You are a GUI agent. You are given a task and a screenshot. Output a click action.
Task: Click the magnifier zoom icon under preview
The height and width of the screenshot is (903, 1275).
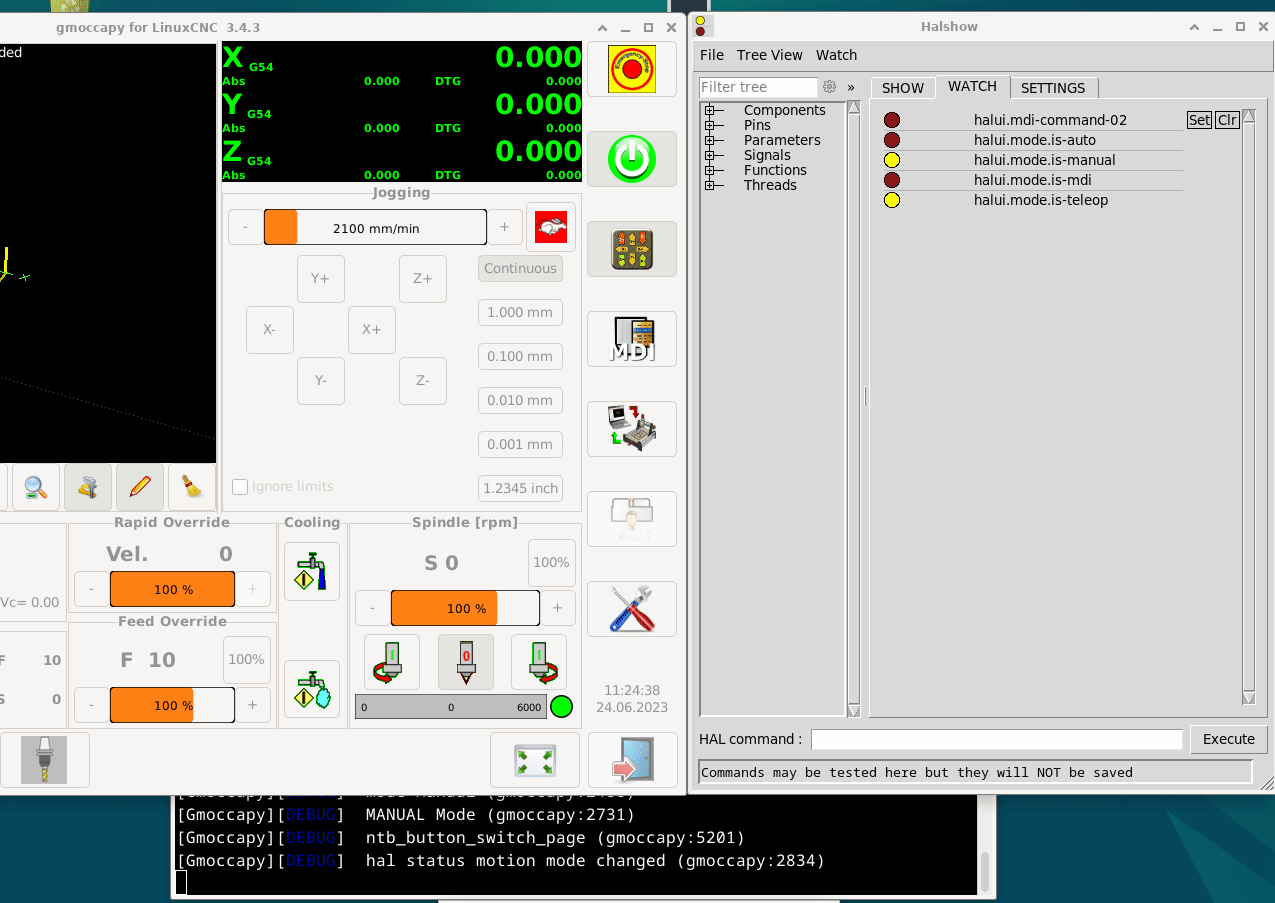tap(35, 487)
